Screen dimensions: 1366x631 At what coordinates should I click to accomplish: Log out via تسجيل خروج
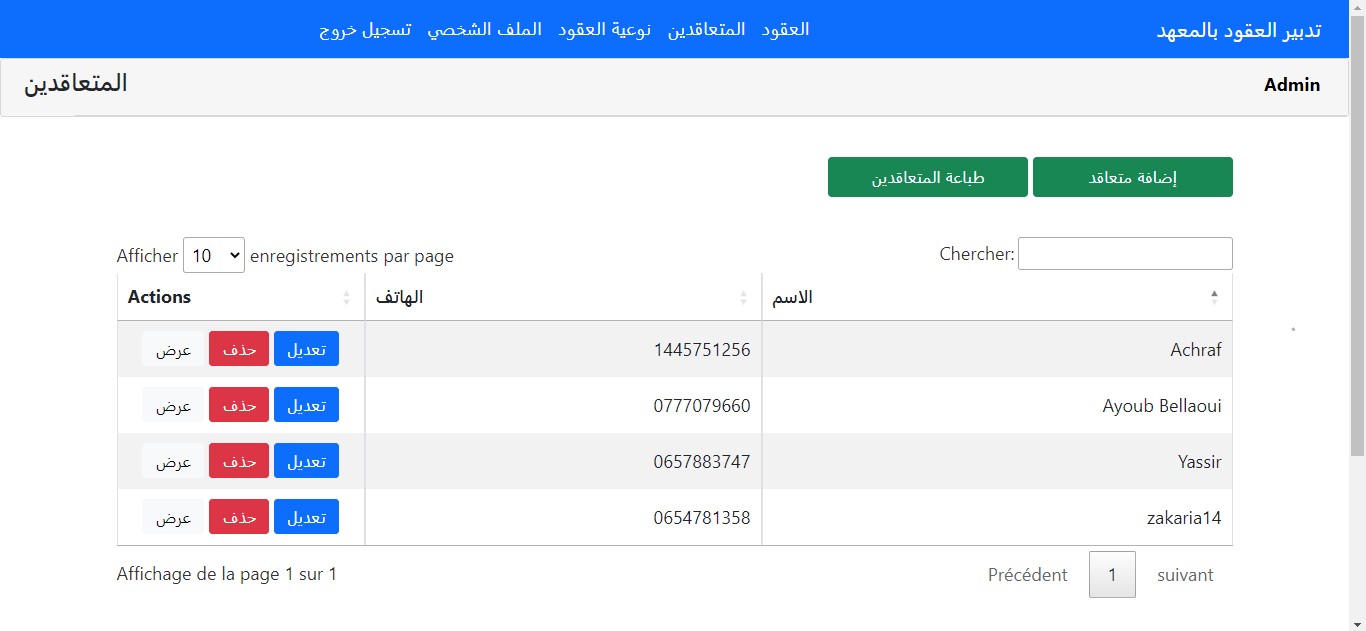click(x=365, y=29)
